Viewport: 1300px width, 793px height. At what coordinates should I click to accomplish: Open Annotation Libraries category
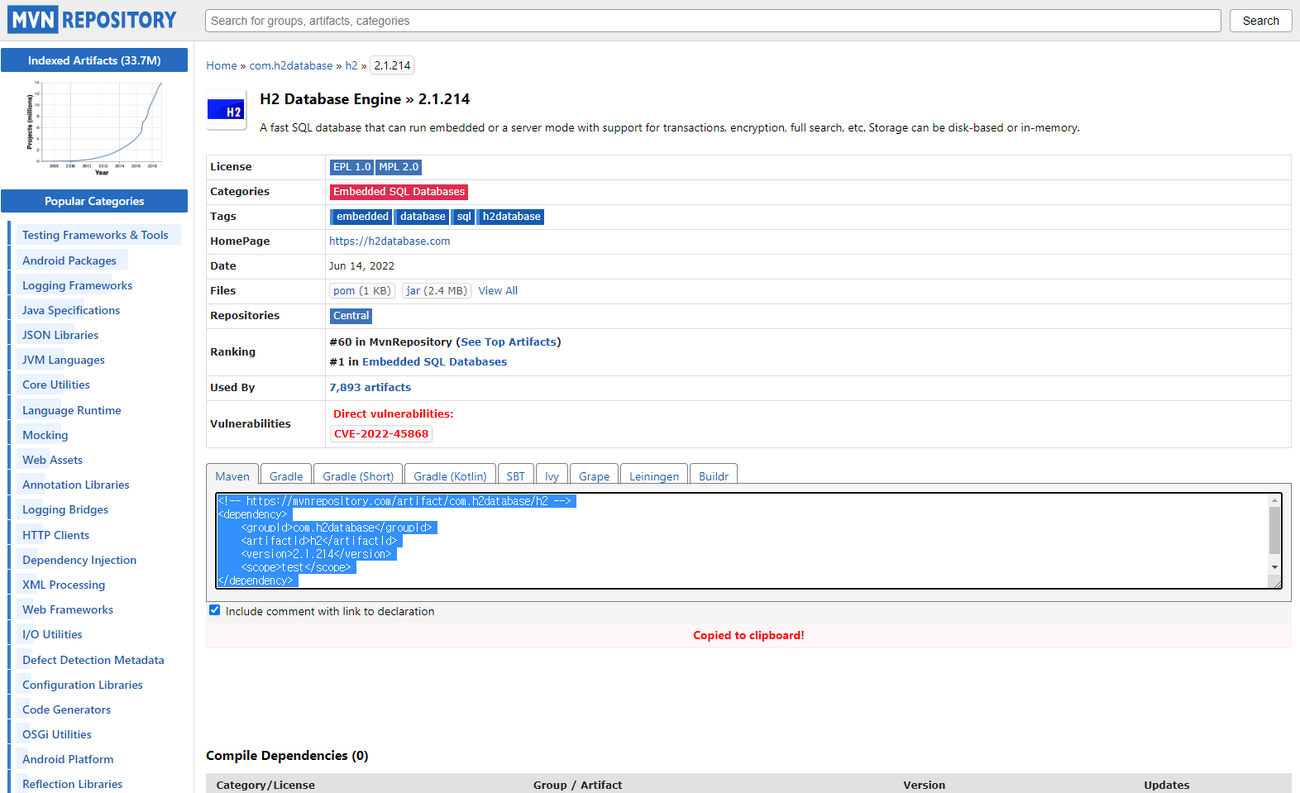76,485
